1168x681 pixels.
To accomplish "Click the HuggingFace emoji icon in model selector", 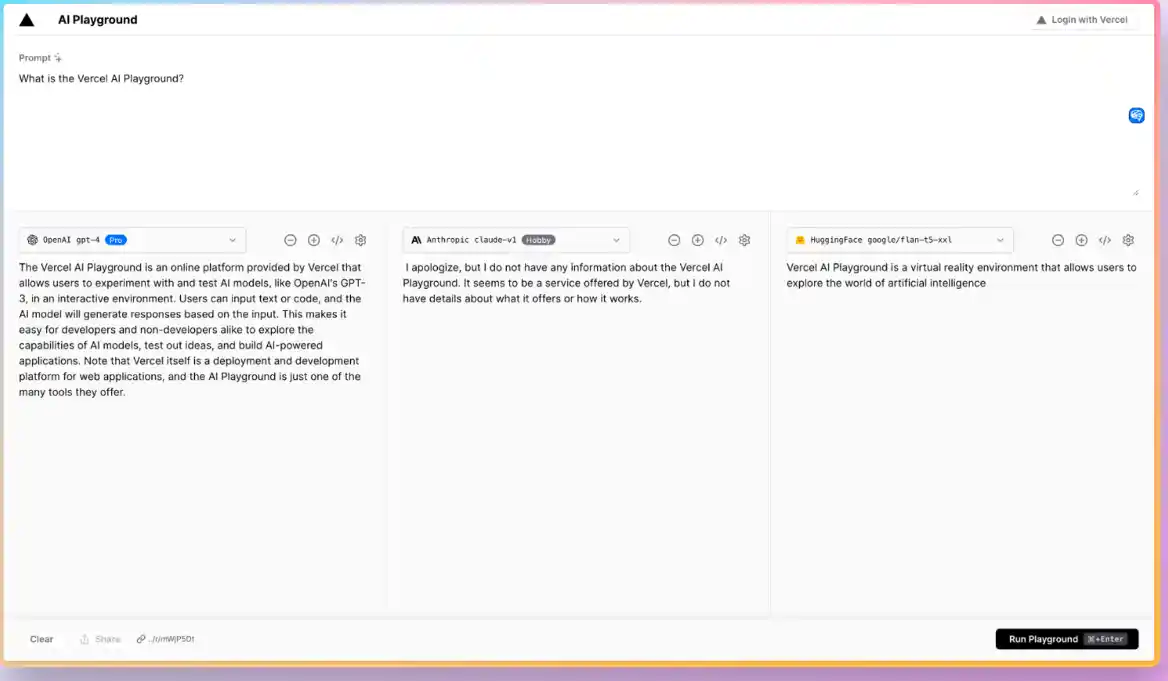I will (800, 240).
